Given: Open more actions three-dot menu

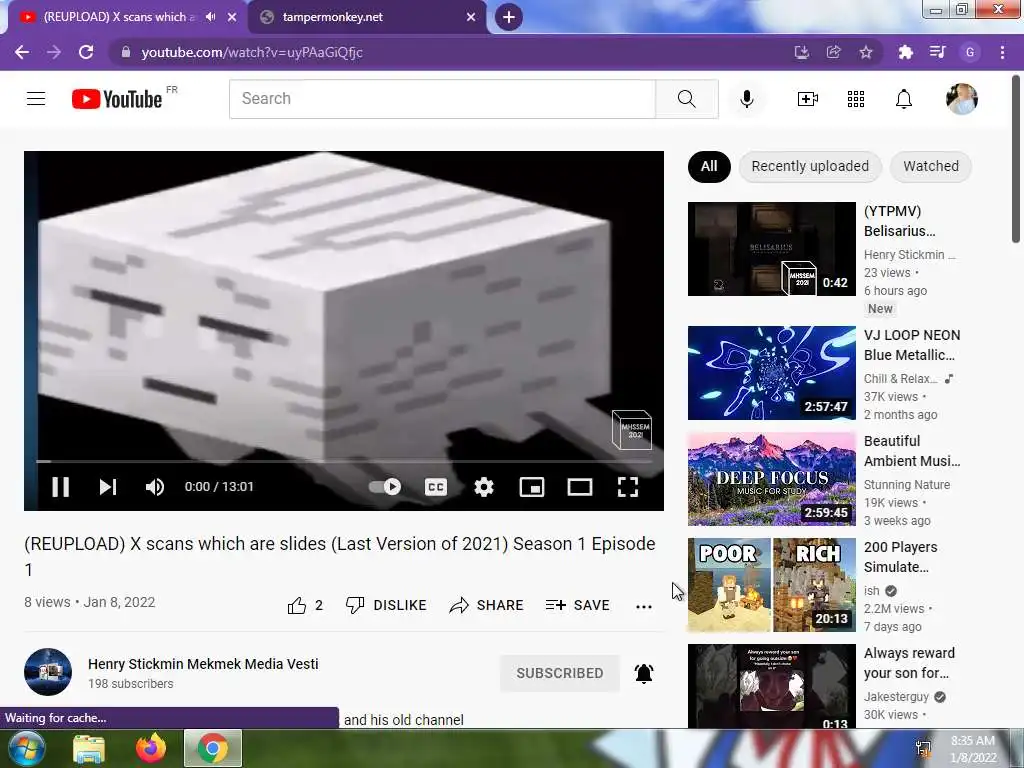Looking at the screenshot, I should click(644, 606).
